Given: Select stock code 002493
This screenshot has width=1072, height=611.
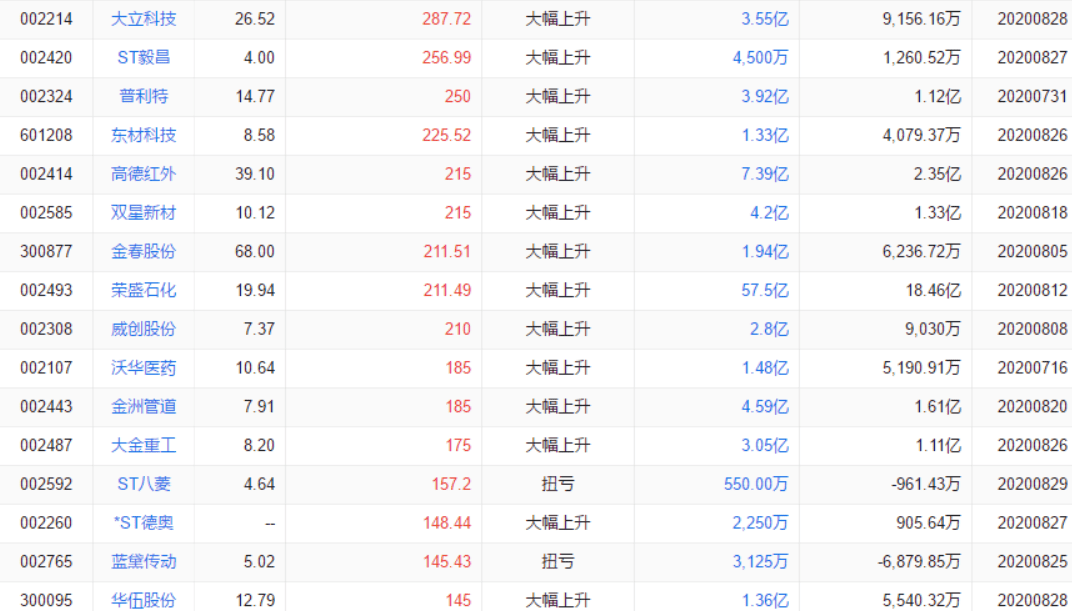Looking at the screenshot, I should (46, 290).
